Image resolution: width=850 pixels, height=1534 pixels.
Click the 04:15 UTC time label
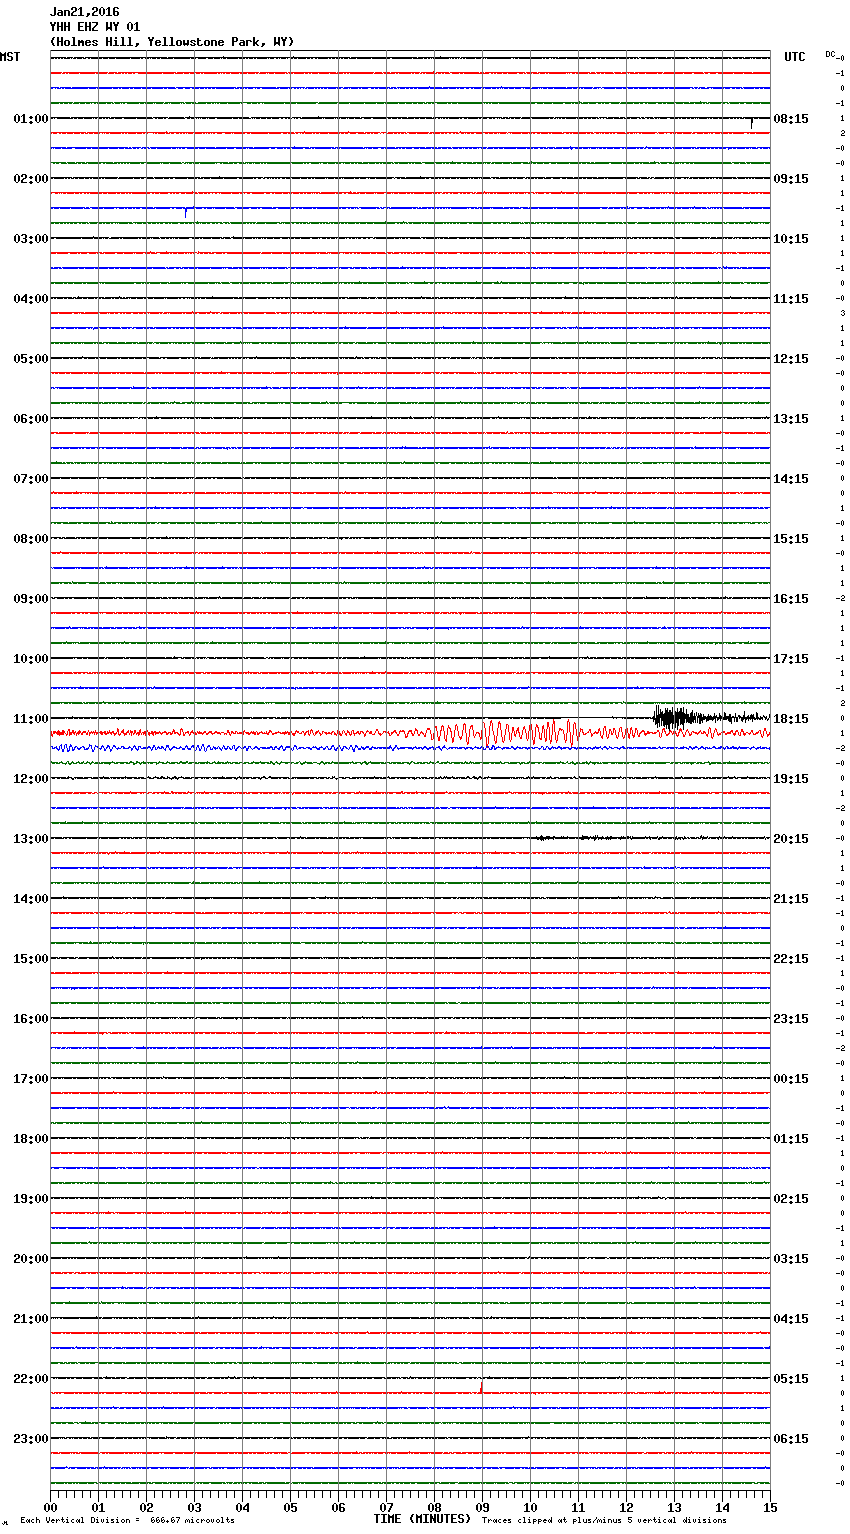pos(791,1319)
